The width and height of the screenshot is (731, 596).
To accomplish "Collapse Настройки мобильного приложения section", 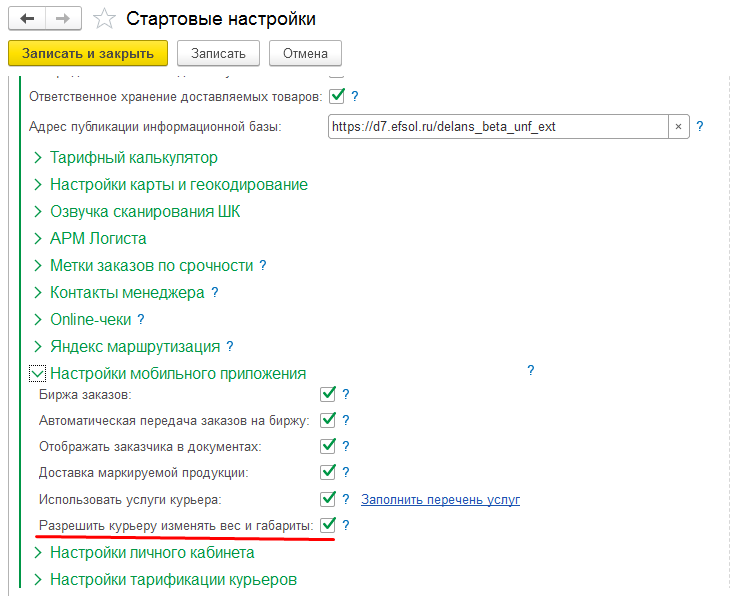I will (x=37, y=374).
